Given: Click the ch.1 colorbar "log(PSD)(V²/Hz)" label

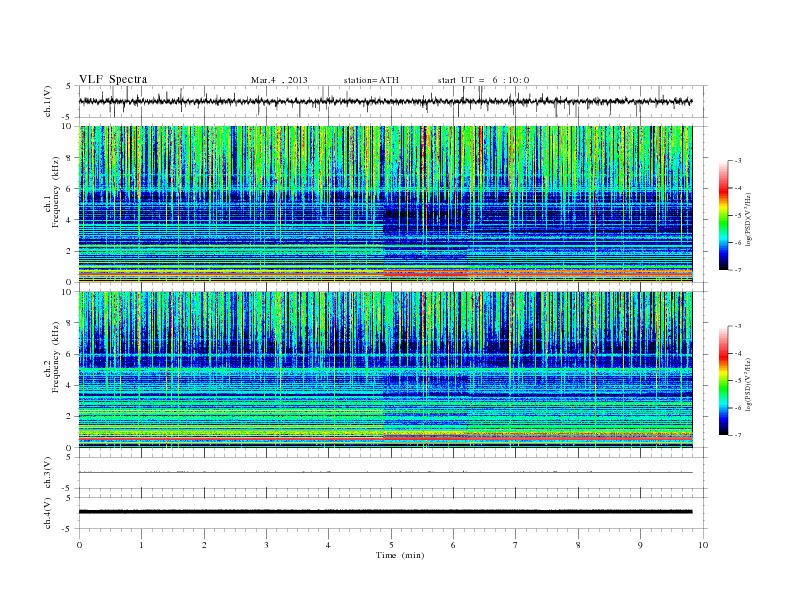Looking at the screenshot, I should 748,220.
